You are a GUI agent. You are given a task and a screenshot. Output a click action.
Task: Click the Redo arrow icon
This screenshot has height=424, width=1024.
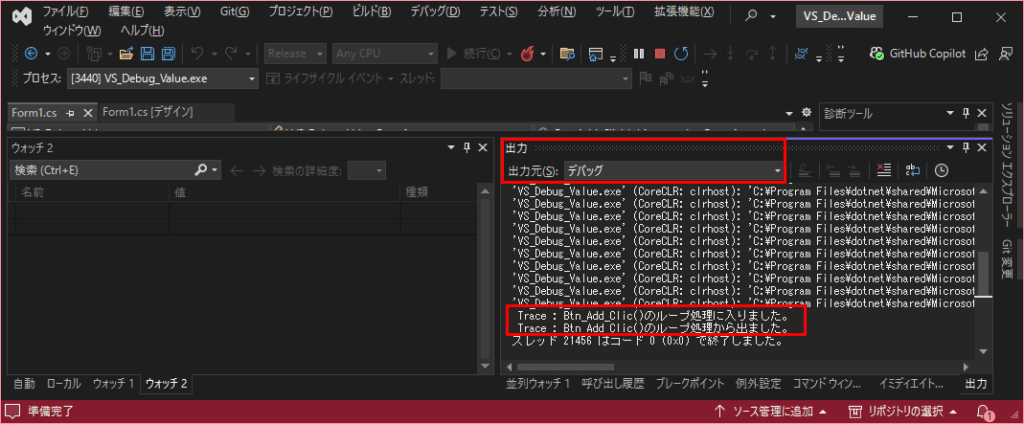tap(231, 54)
